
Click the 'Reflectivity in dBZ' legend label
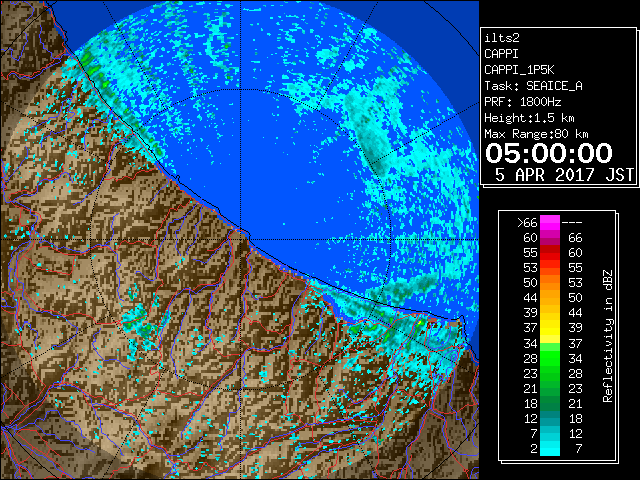point(608,336)
